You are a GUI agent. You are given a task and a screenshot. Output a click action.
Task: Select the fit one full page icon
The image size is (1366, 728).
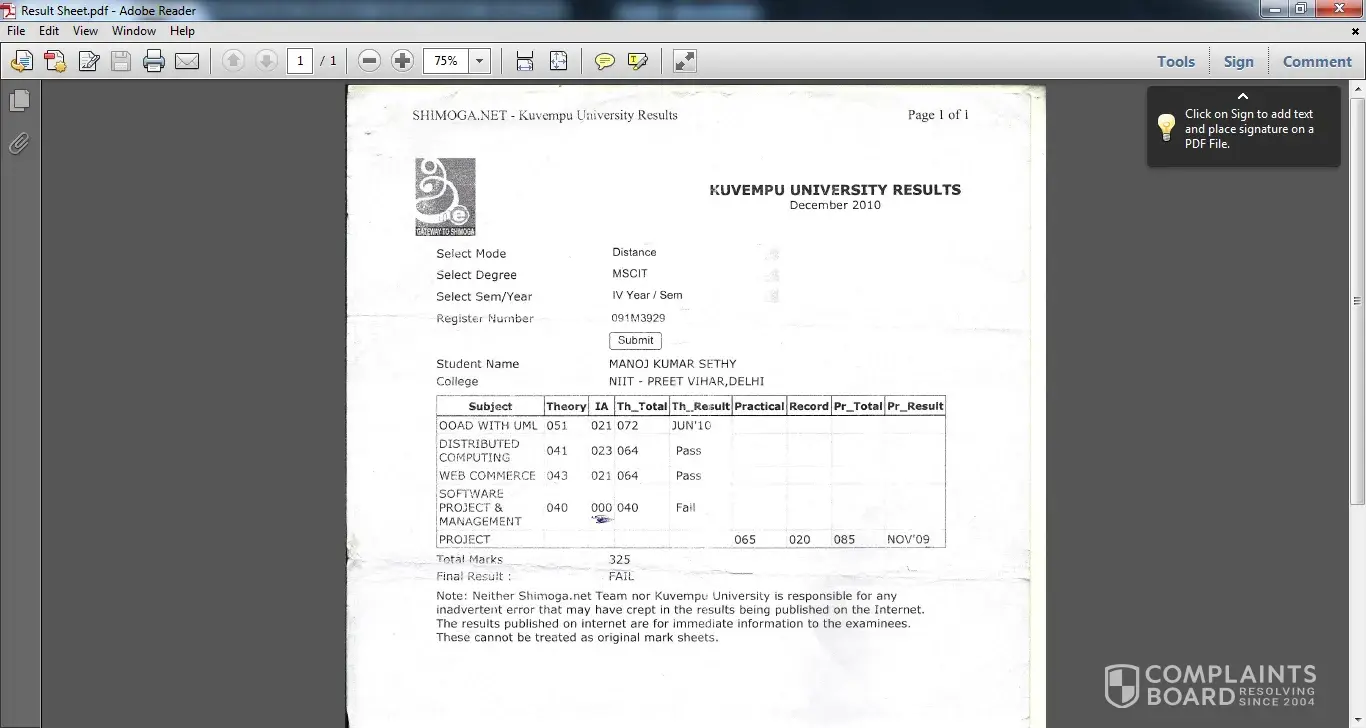click(558, 61)
